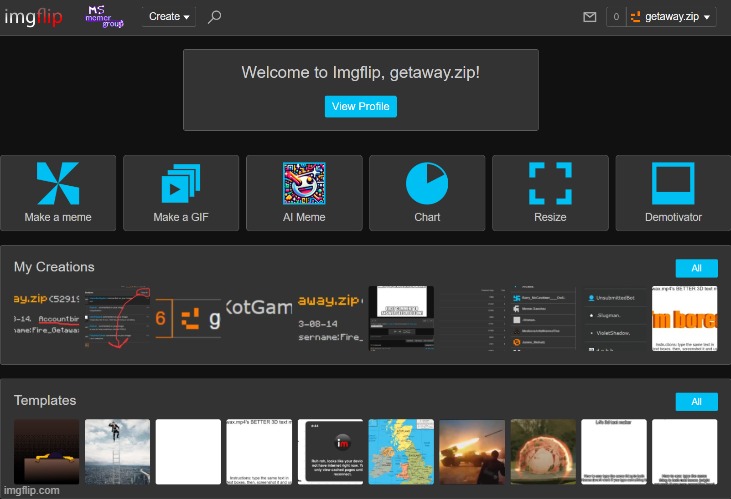Image resolution: width=731 pixels, height=499 pixels.
Task: Open the search magnifier icon
Action: pos(214,17)
